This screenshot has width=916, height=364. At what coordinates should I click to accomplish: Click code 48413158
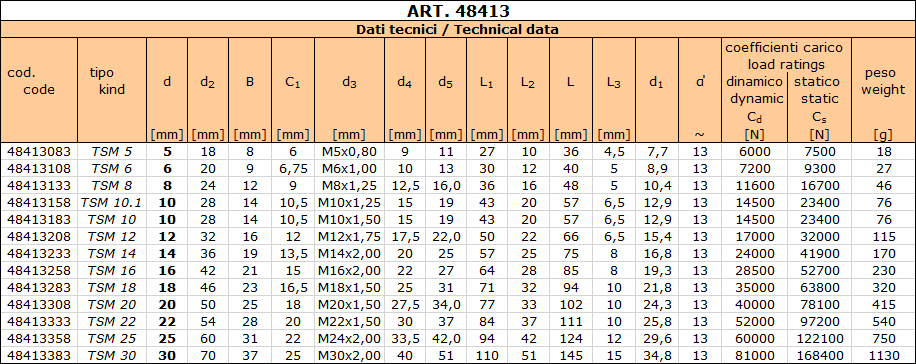(x=39, y=203)
